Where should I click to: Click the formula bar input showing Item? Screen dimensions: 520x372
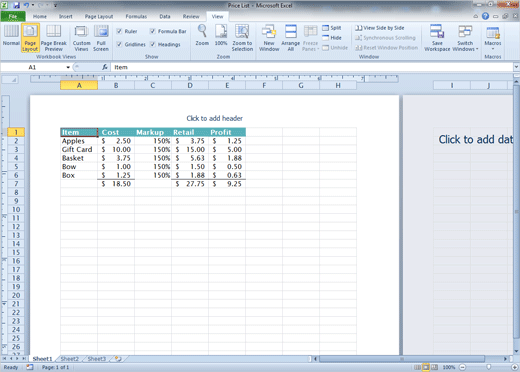point(312,67)
